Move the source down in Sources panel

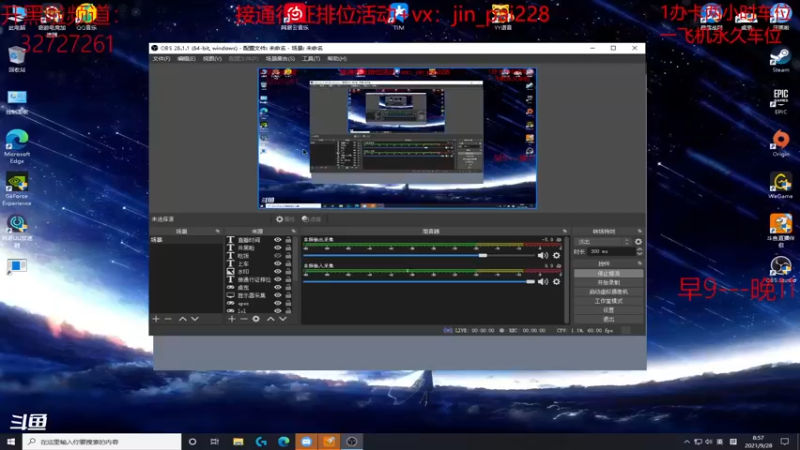coord(283,319)
